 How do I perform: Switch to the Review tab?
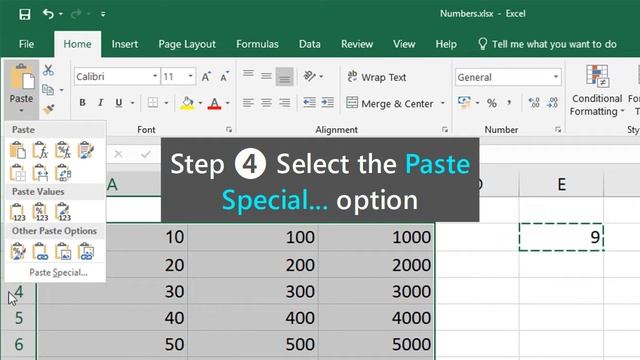pos(357,44)
